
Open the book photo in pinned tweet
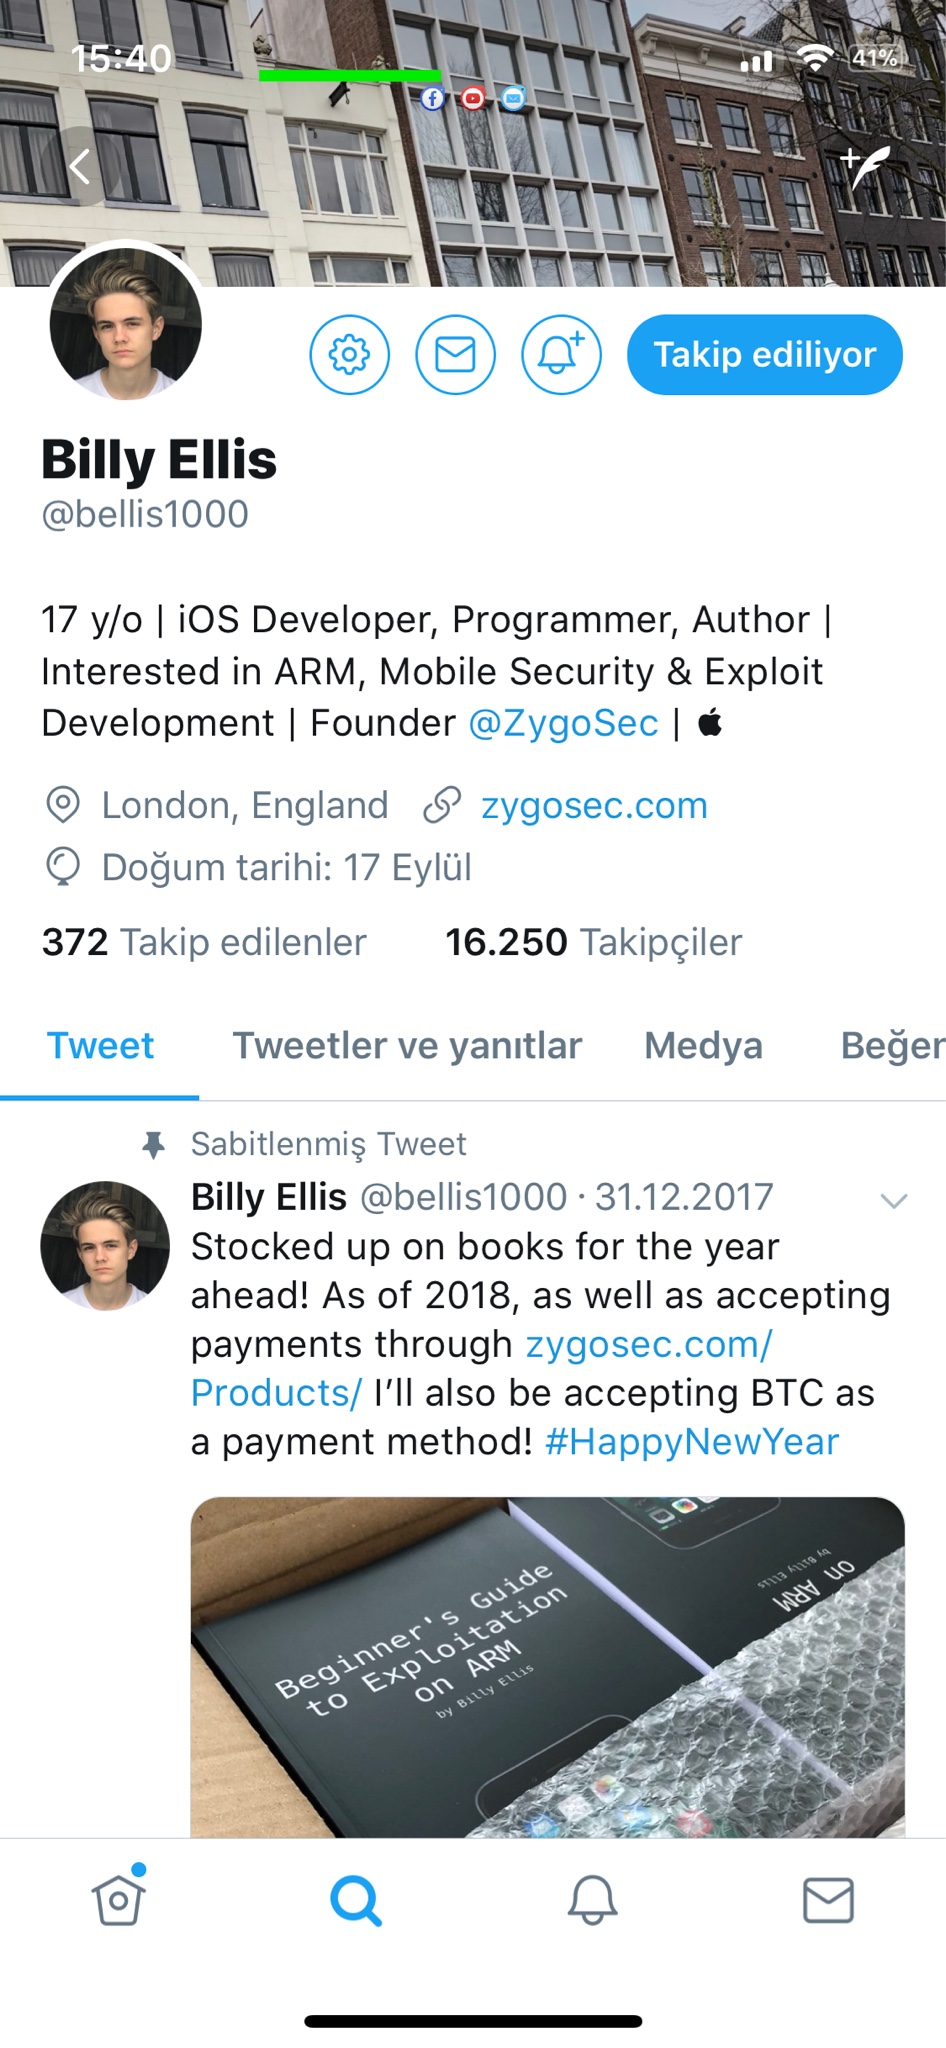pos(548,1667)
